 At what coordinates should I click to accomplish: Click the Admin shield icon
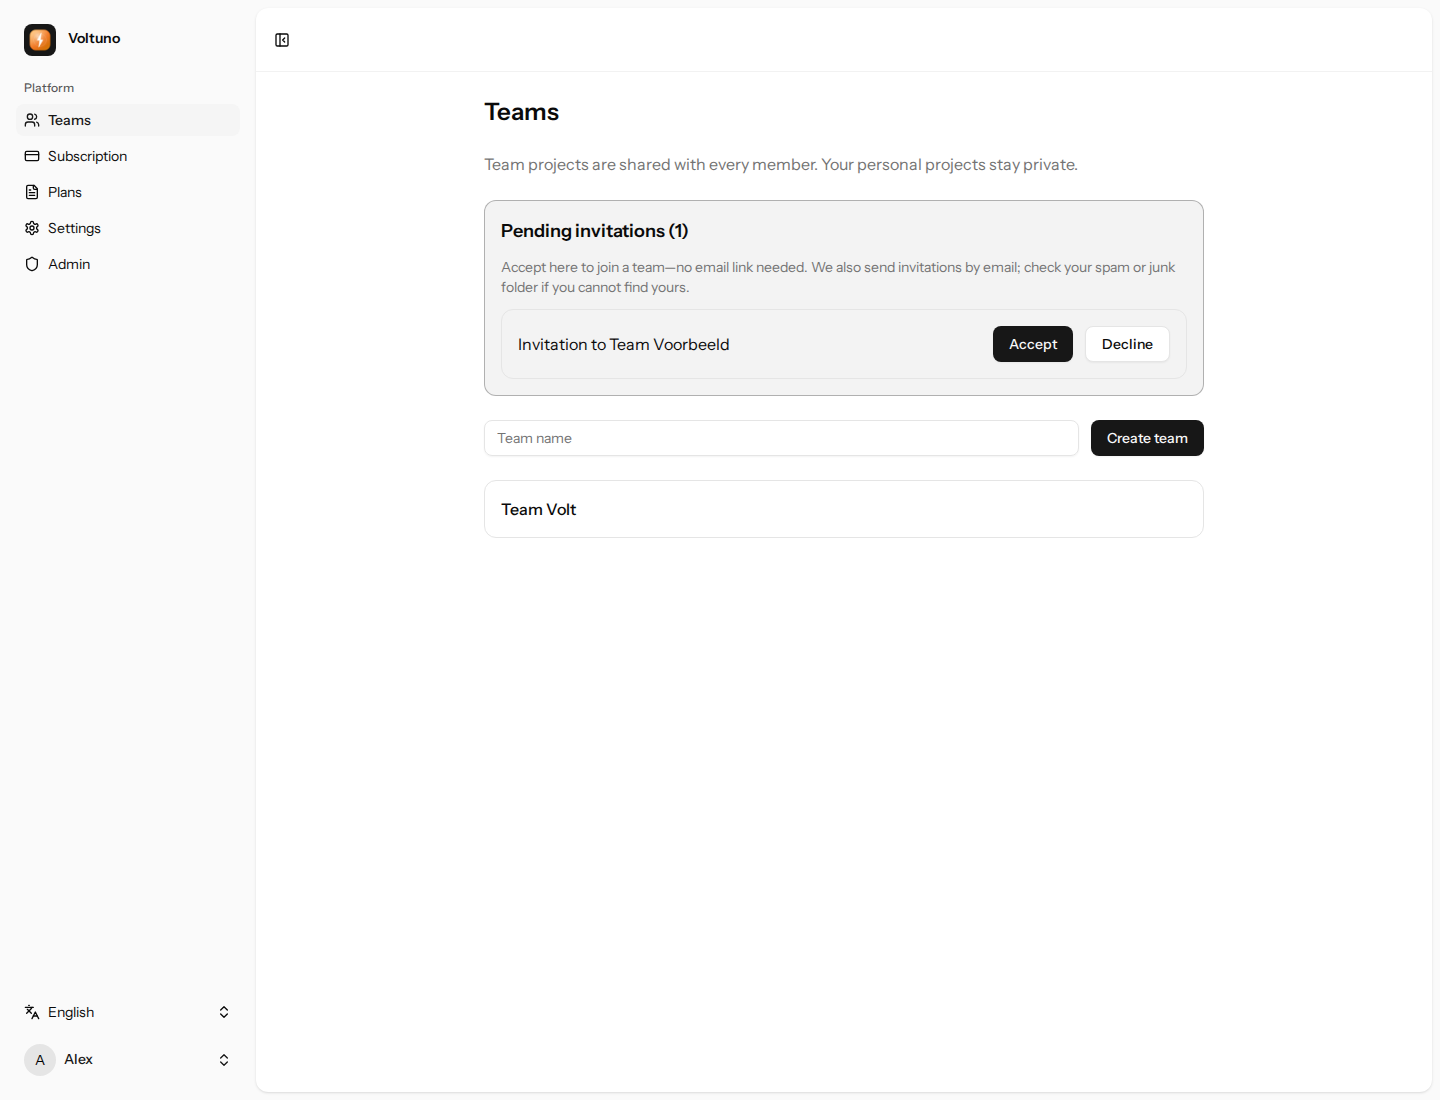[x=32, y=264]
